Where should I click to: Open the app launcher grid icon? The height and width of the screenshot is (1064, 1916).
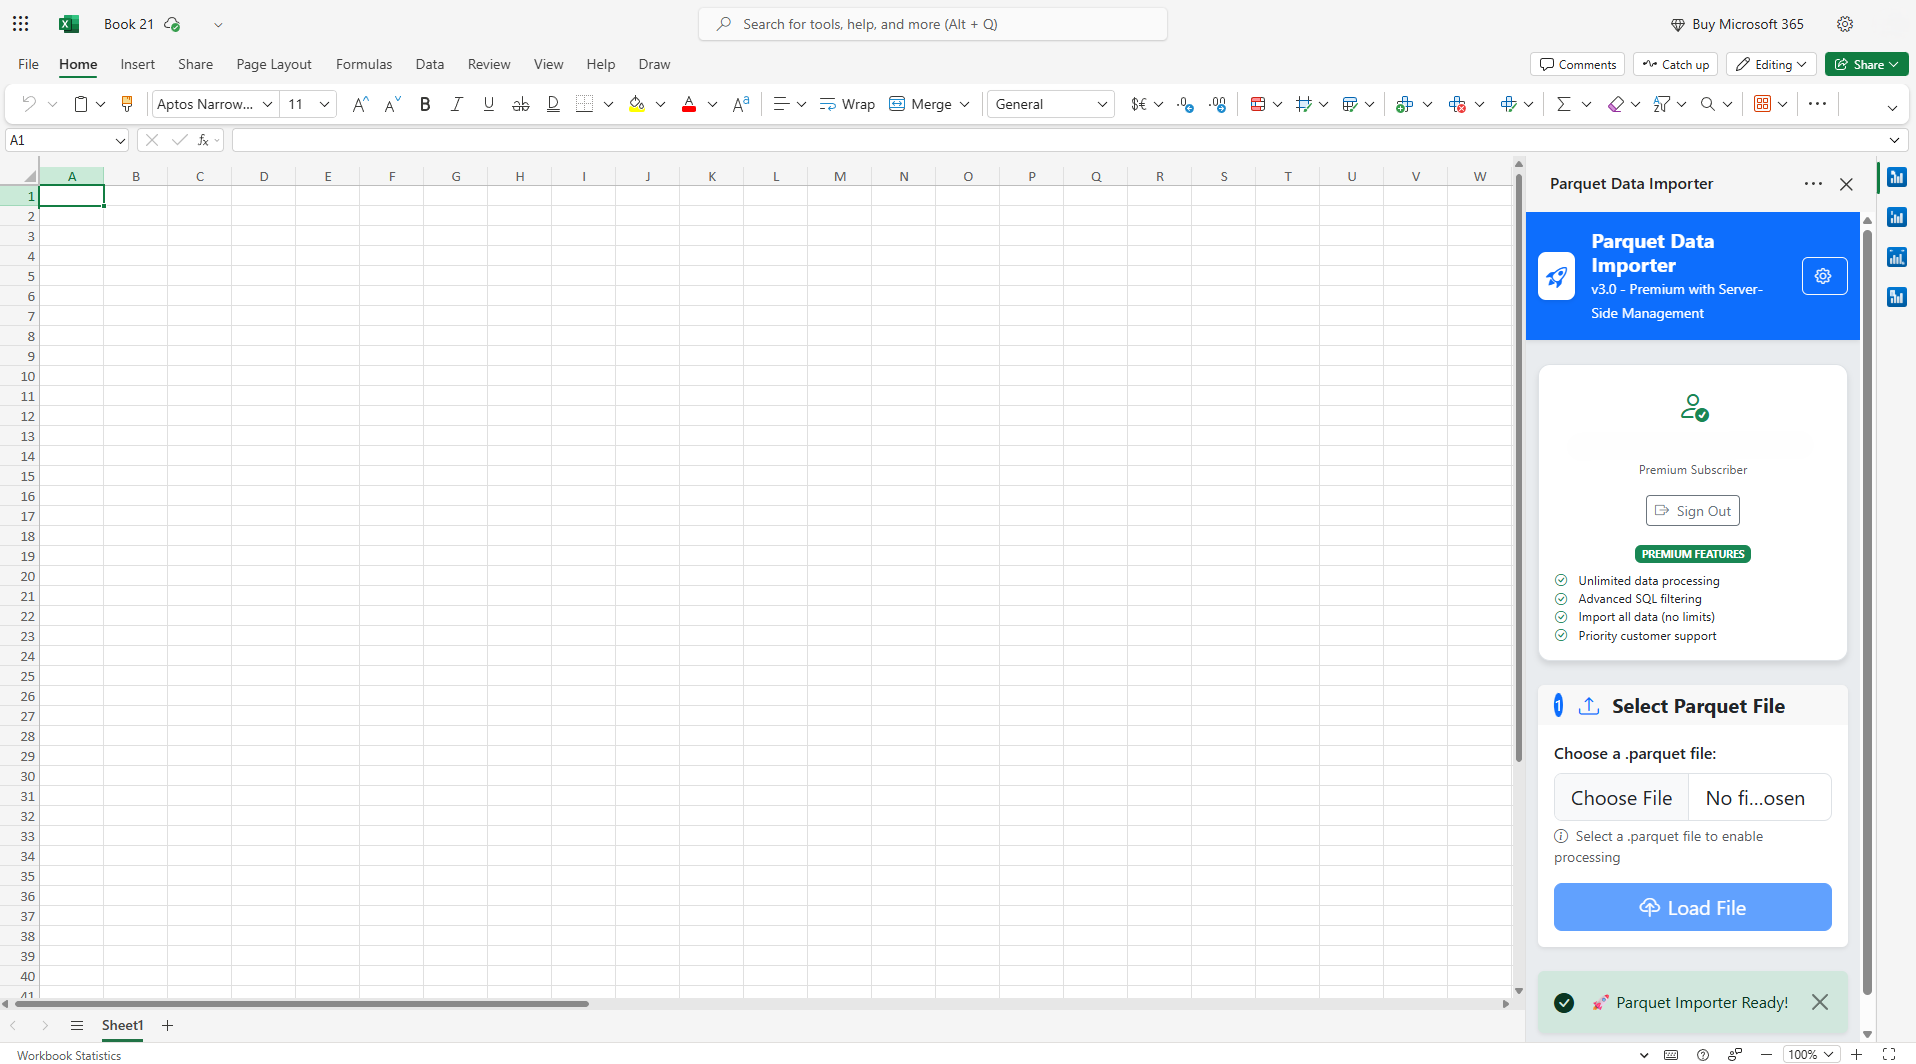pos(21,24)
